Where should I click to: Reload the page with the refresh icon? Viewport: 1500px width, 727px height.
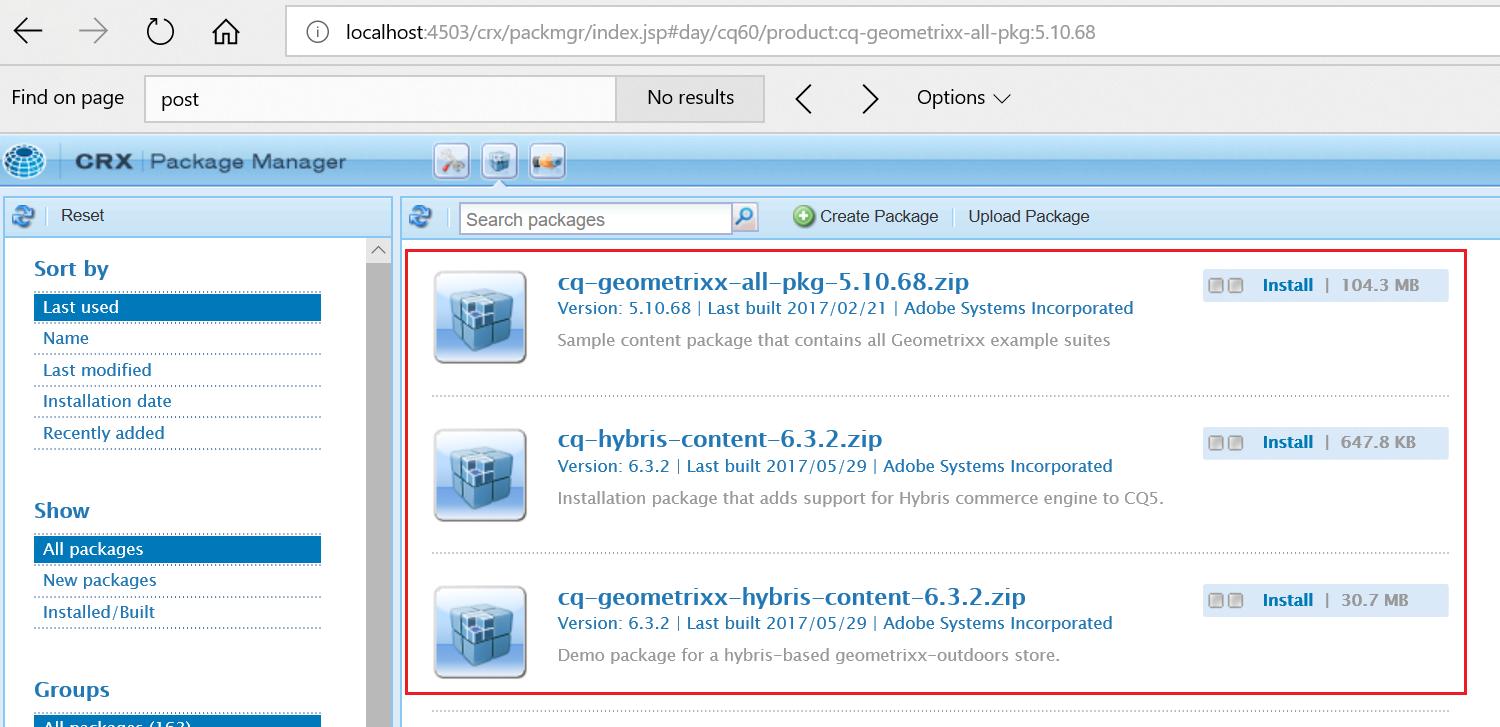160,32
